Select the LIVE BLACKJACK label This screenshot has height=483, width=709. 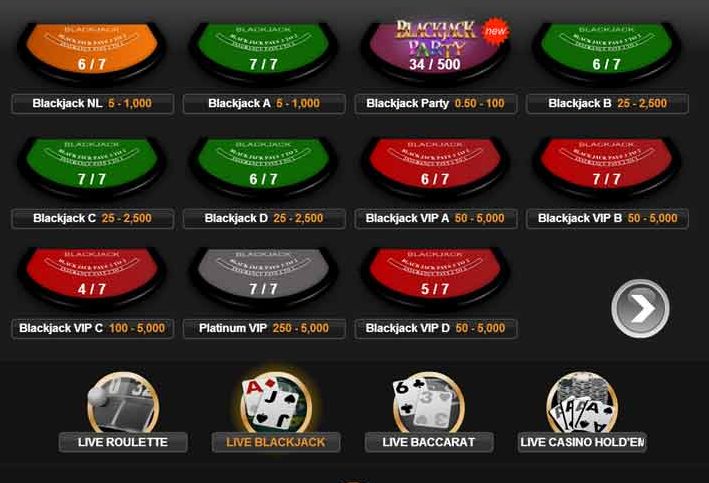276,442
